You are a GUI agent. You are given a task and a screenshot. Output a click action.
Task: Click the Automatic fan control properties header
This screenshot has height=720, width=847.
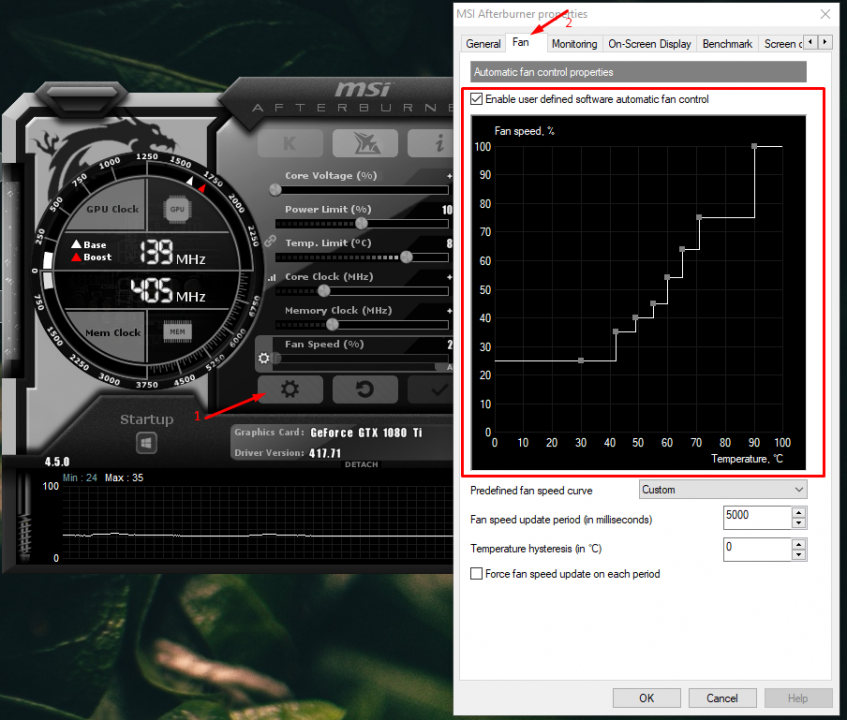pos(638,72)
